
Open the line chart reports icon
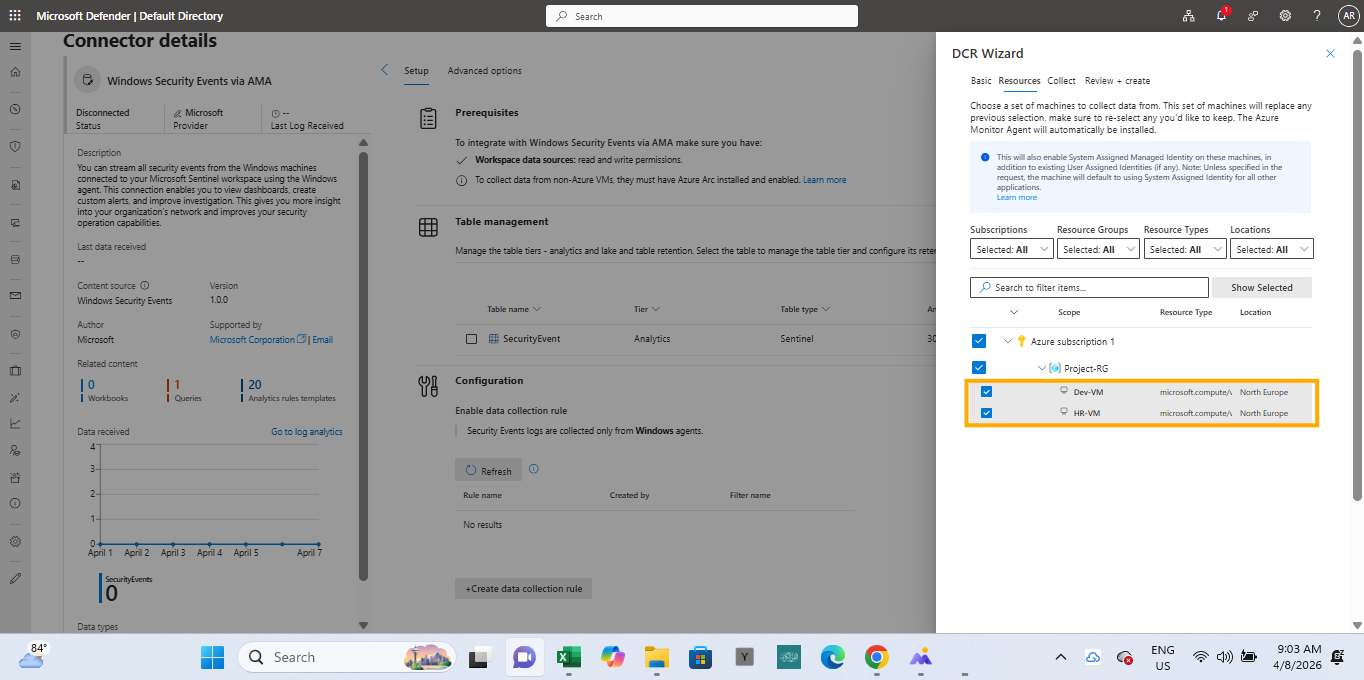coord(15,423)
